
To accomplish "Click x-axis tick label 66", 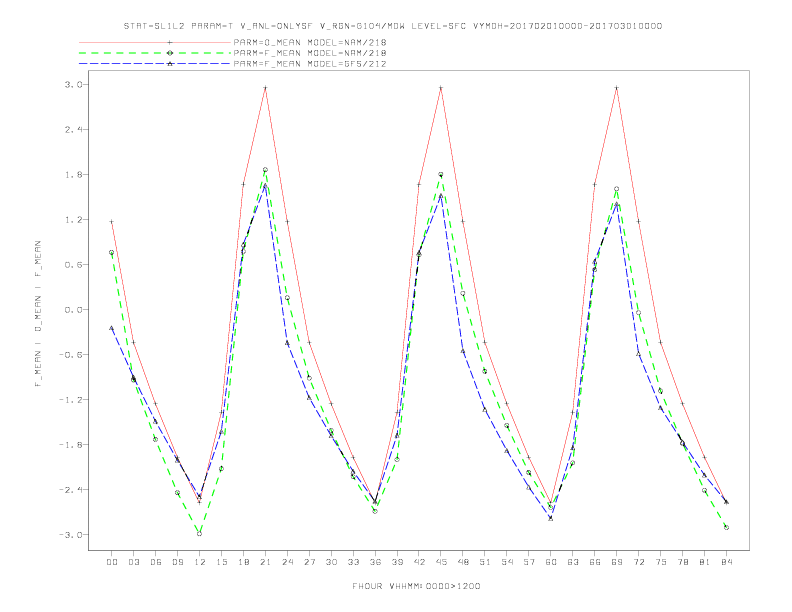I will pos(595,562).
